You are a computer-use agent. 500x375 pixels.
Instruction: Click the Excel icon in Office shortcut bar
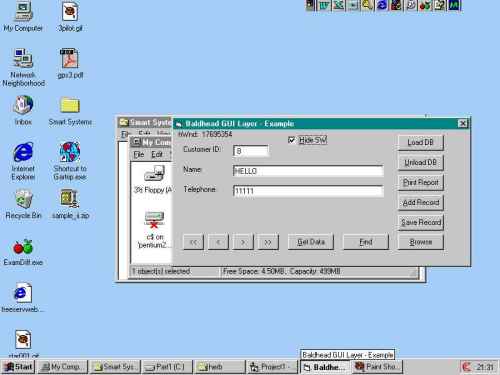pos(338,5)
